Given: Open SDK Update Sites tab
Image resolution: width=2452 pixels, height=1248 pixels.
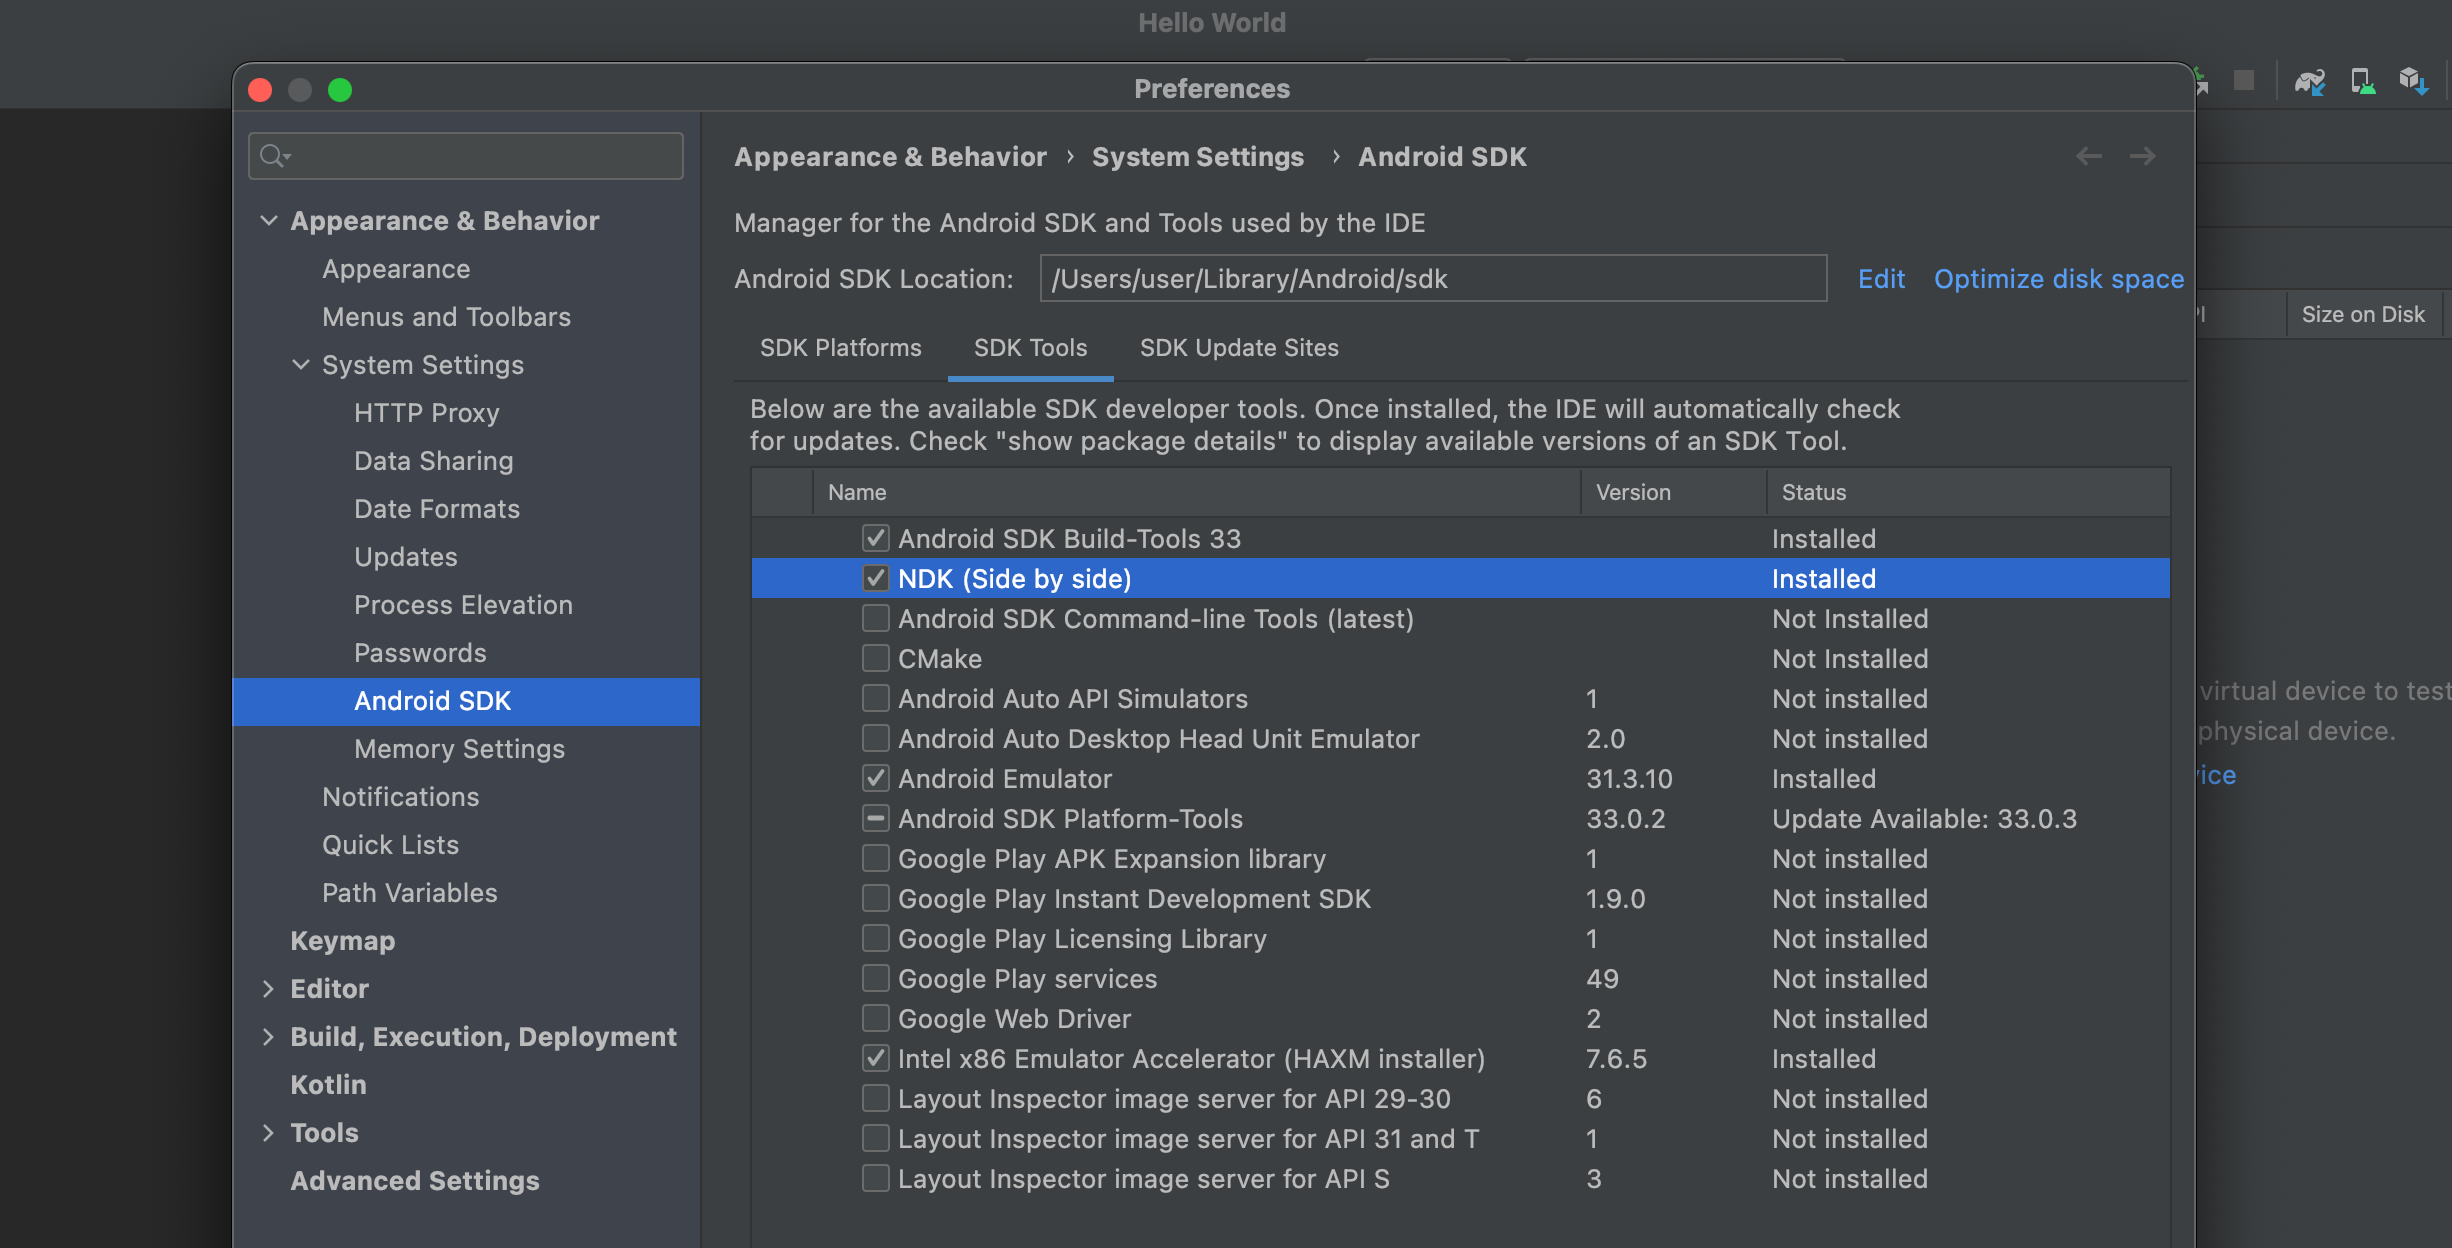Looking at the screenshot, I should click(1239, 348).
